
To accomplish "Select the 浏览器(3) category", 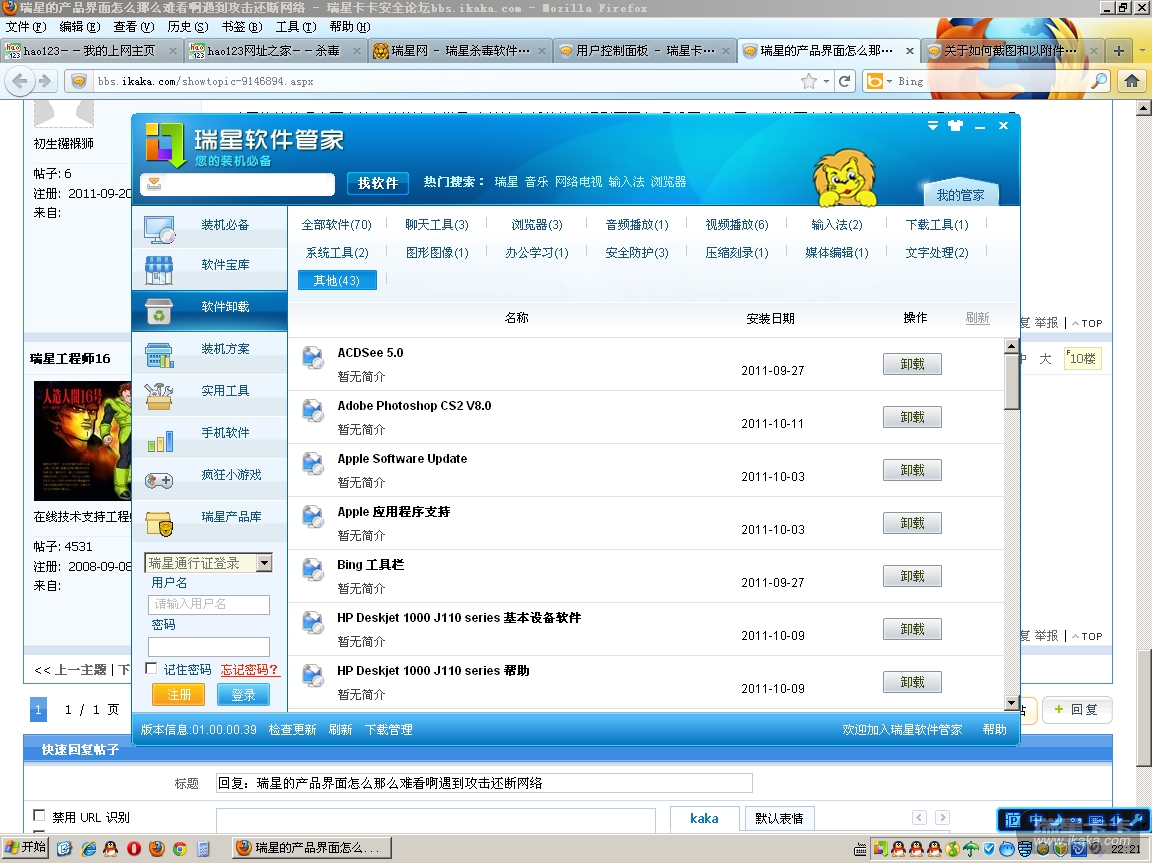I will (536, 225).
